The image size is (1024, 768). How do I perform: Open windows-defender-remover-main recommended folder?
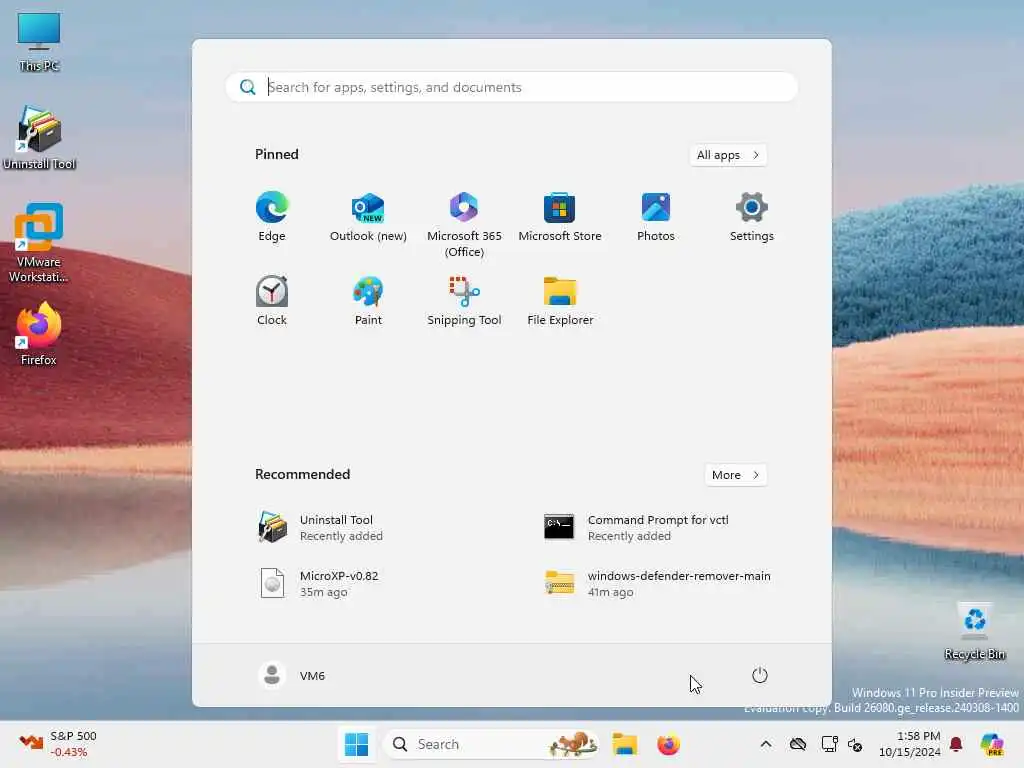point(656,583)
